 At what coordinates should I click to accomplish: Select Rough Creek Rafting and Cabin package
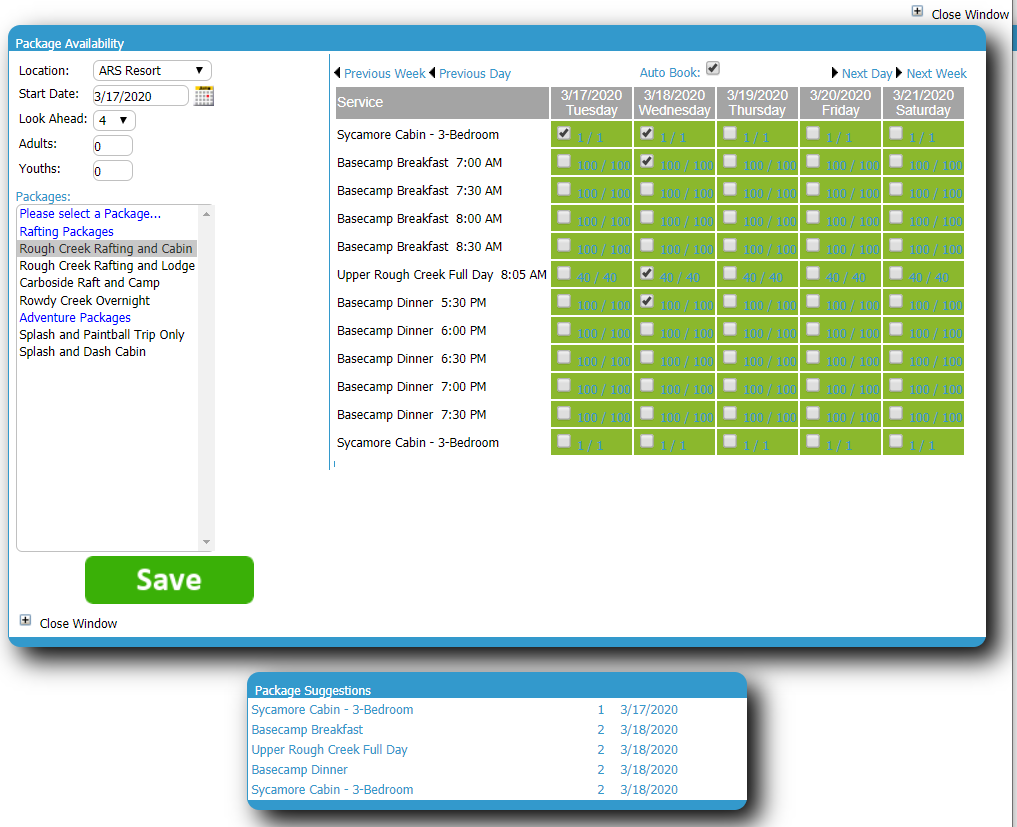pyautogui.click(x=106, y=248)
